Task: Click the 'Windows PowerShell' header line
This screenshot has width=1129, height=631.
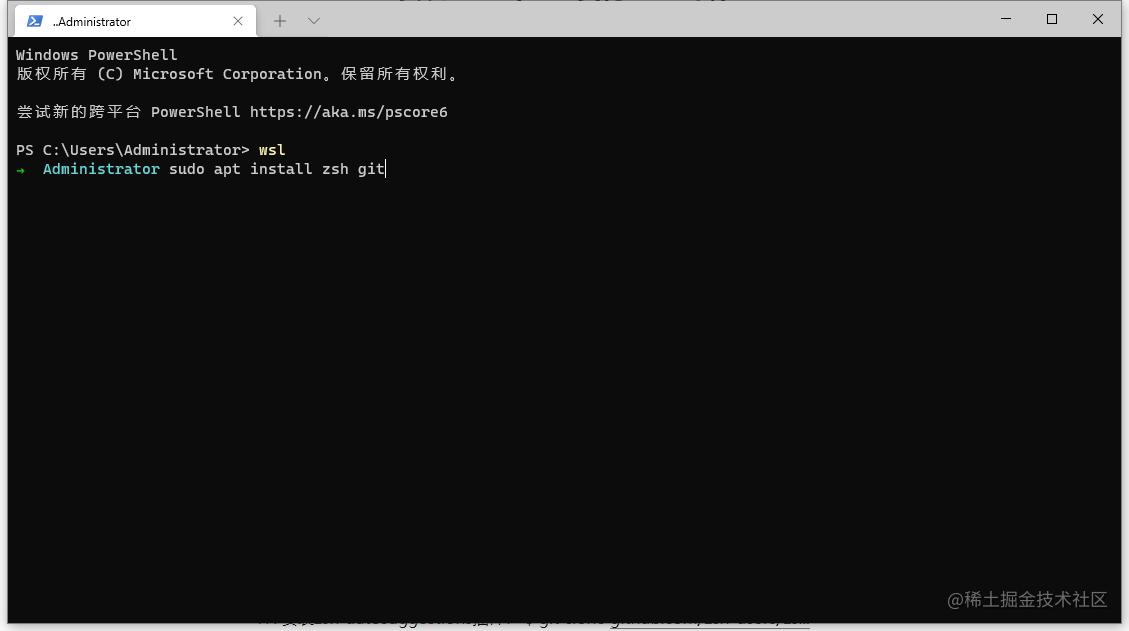Action: (x=96, y=55)
